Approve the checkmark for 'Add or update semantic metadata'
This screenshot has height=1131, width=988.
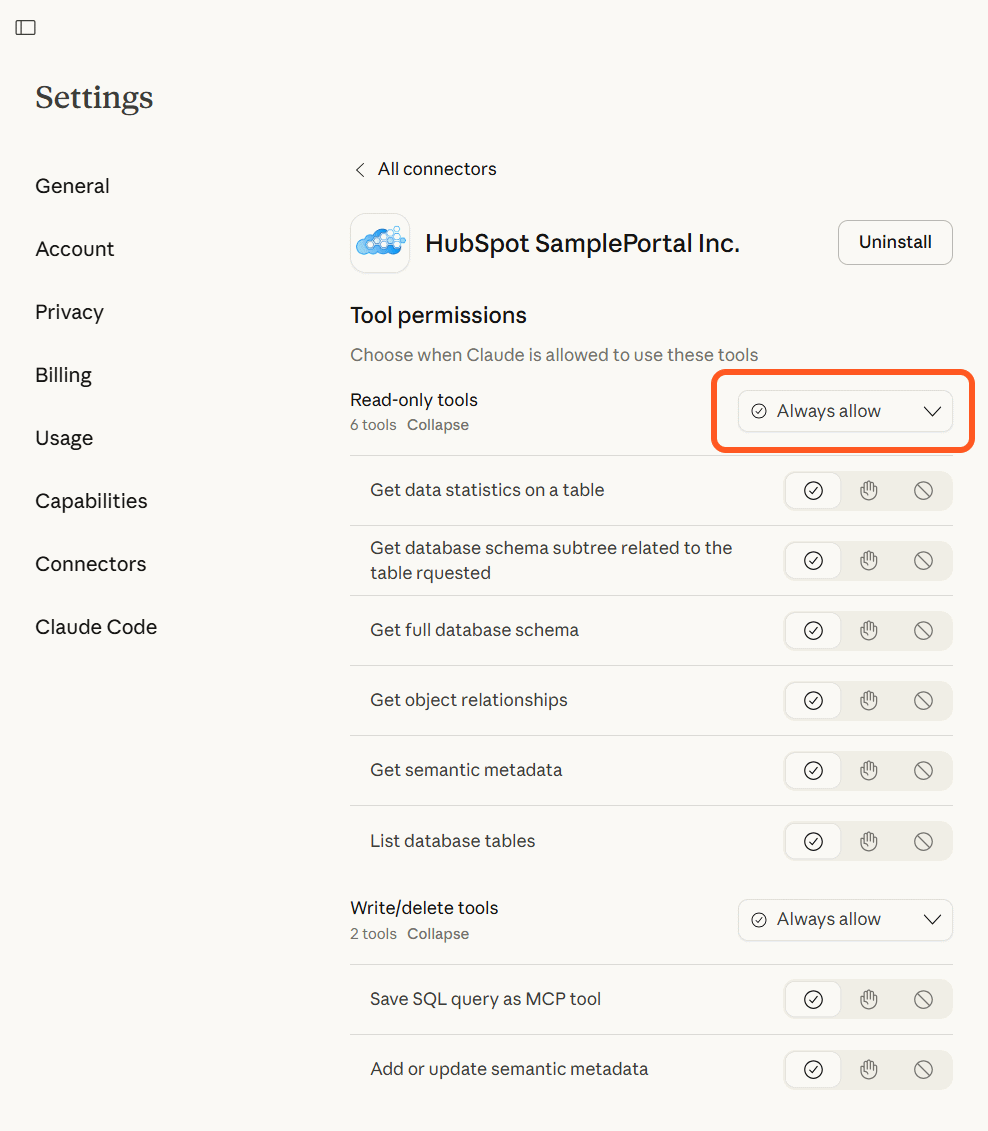click(x=812, y=1069)
